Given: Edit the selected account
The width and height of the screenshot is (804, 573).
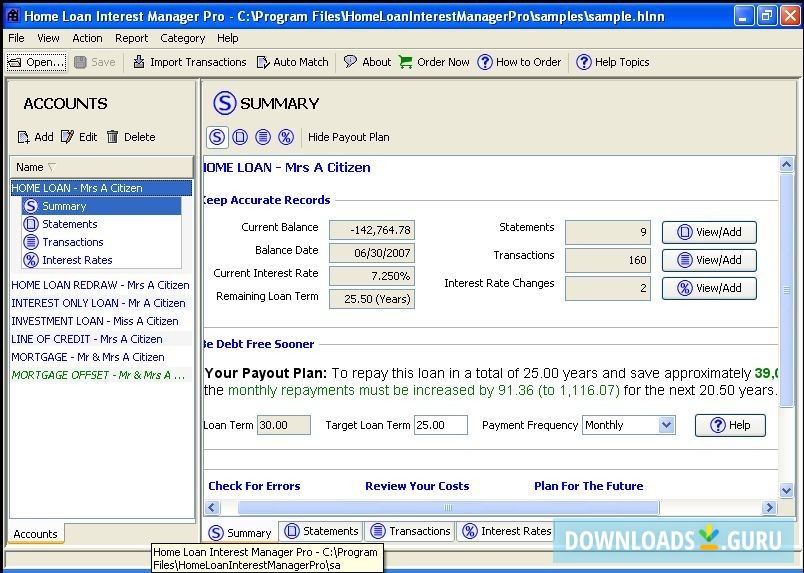Looking at the screenshot, I should point(79,137).
